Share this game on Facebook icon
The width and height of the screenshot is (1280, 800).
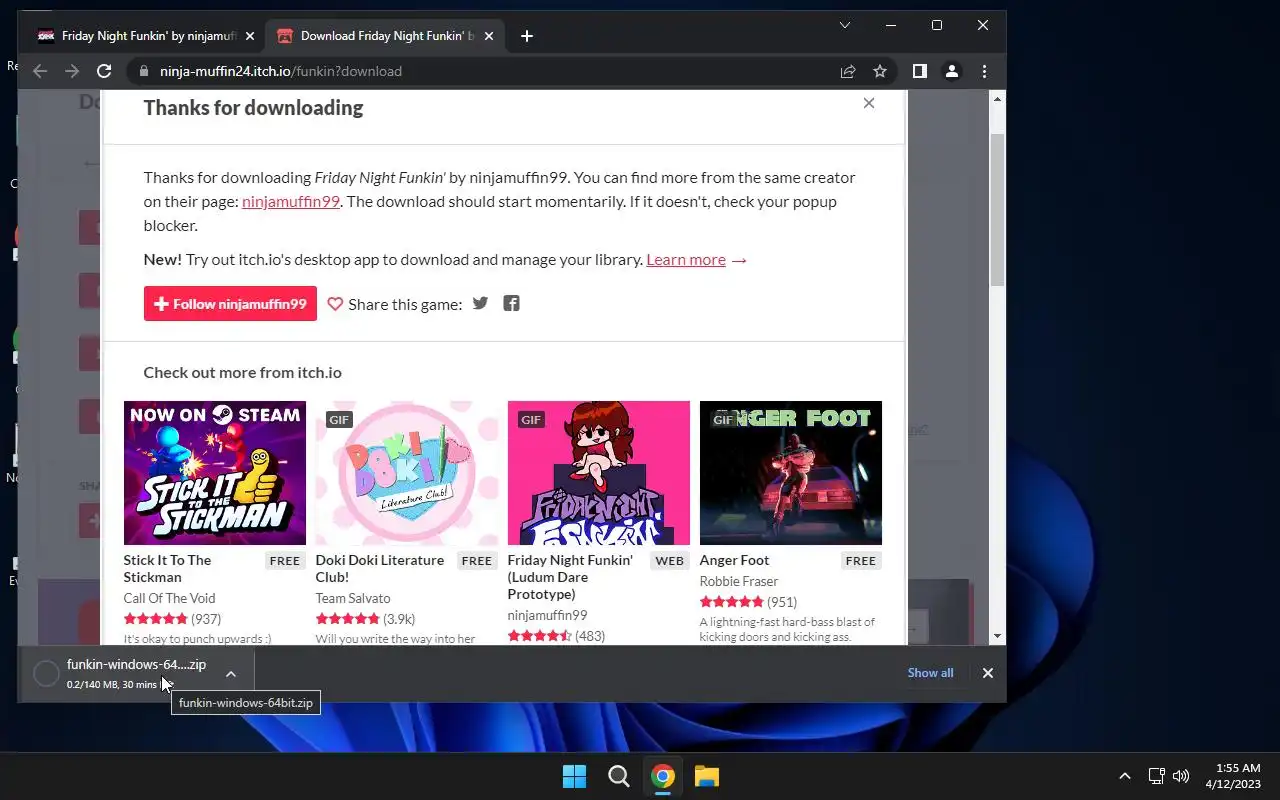click(511, 303)
